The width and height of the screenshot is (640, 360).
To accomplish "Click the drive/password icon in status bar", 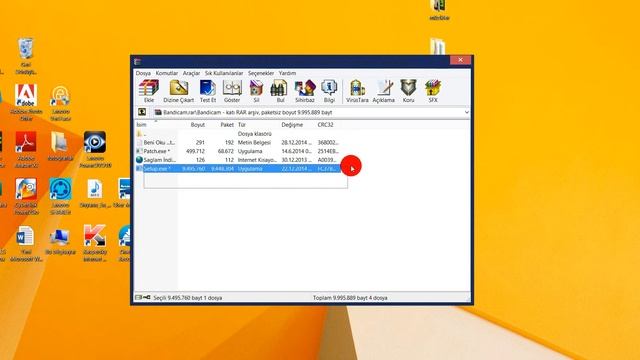I will click(143, 298).
